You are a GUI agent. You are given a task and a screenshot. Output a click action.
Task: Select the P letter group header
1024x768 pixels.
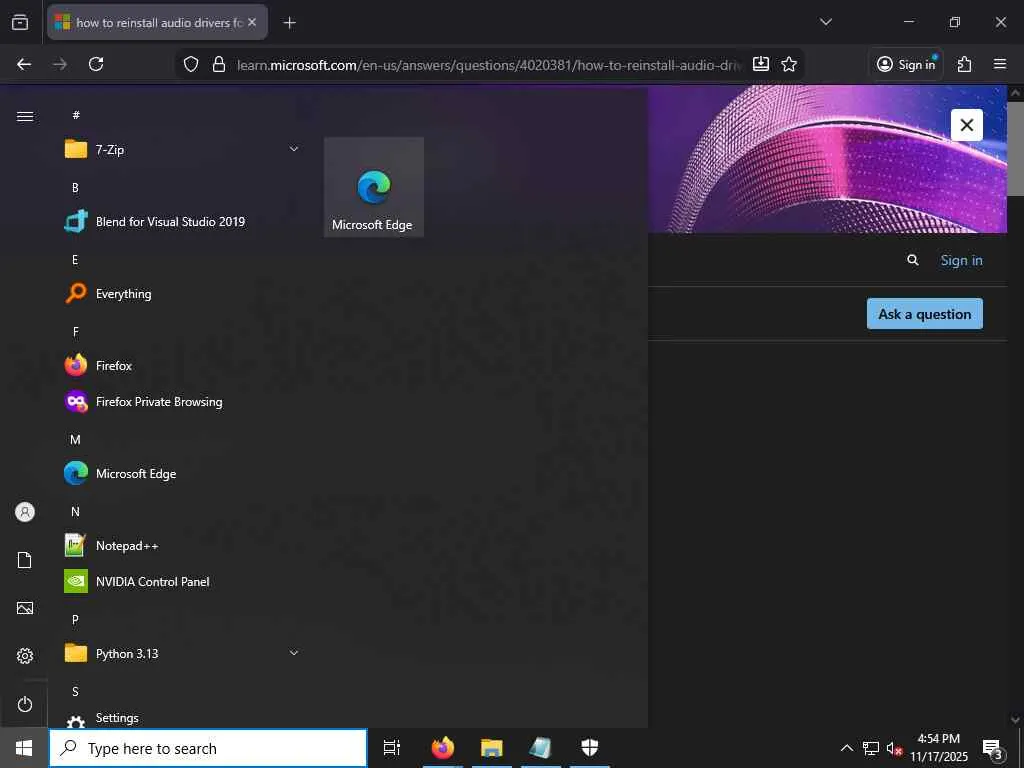pyautogui.click(x=75, y=619)
